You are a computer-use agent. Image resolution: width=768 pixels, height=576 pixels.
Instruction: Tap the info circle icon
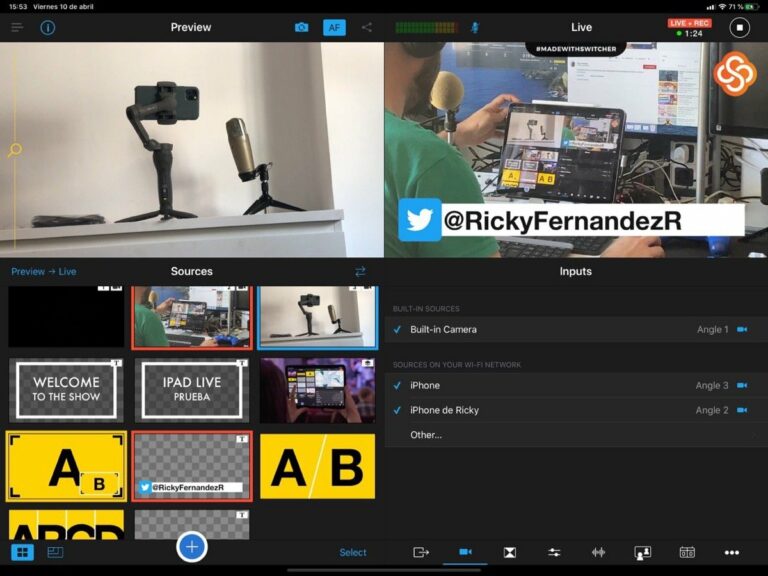click(48, 27)
